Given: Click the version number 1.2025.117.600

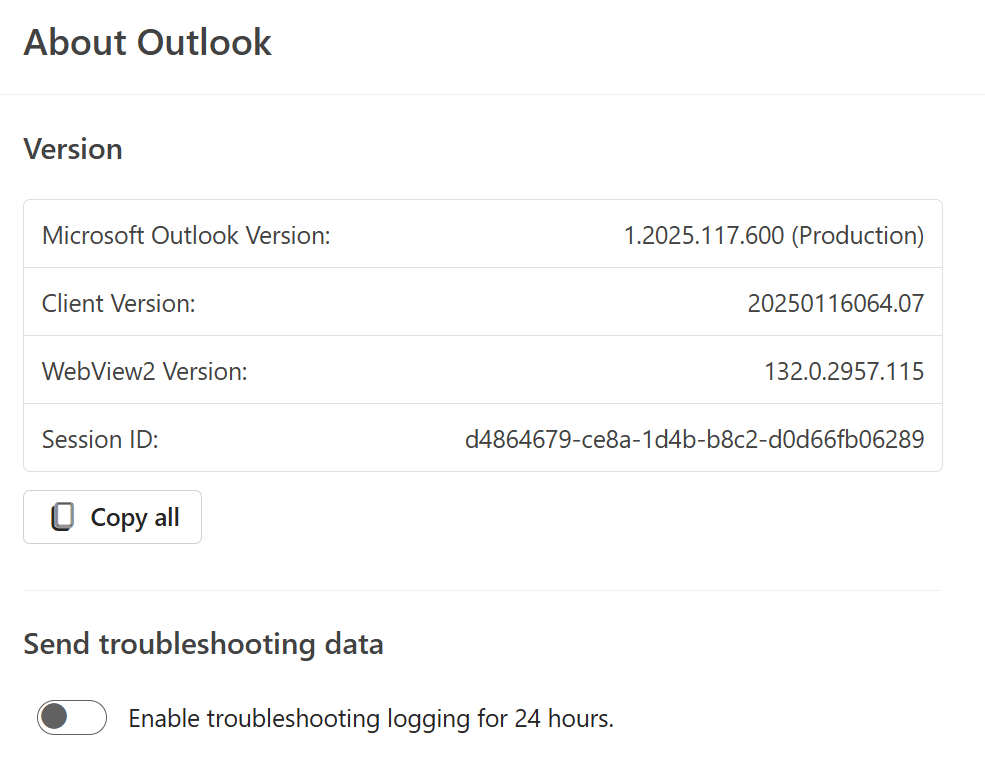Looking at the screenshot, I should point(704,236).
